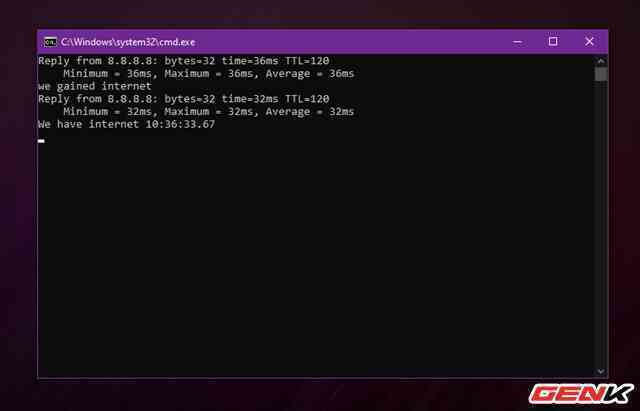Screen dimensions: 640x411
Task: Click the blinking console cursor
Action: (41, 141)
